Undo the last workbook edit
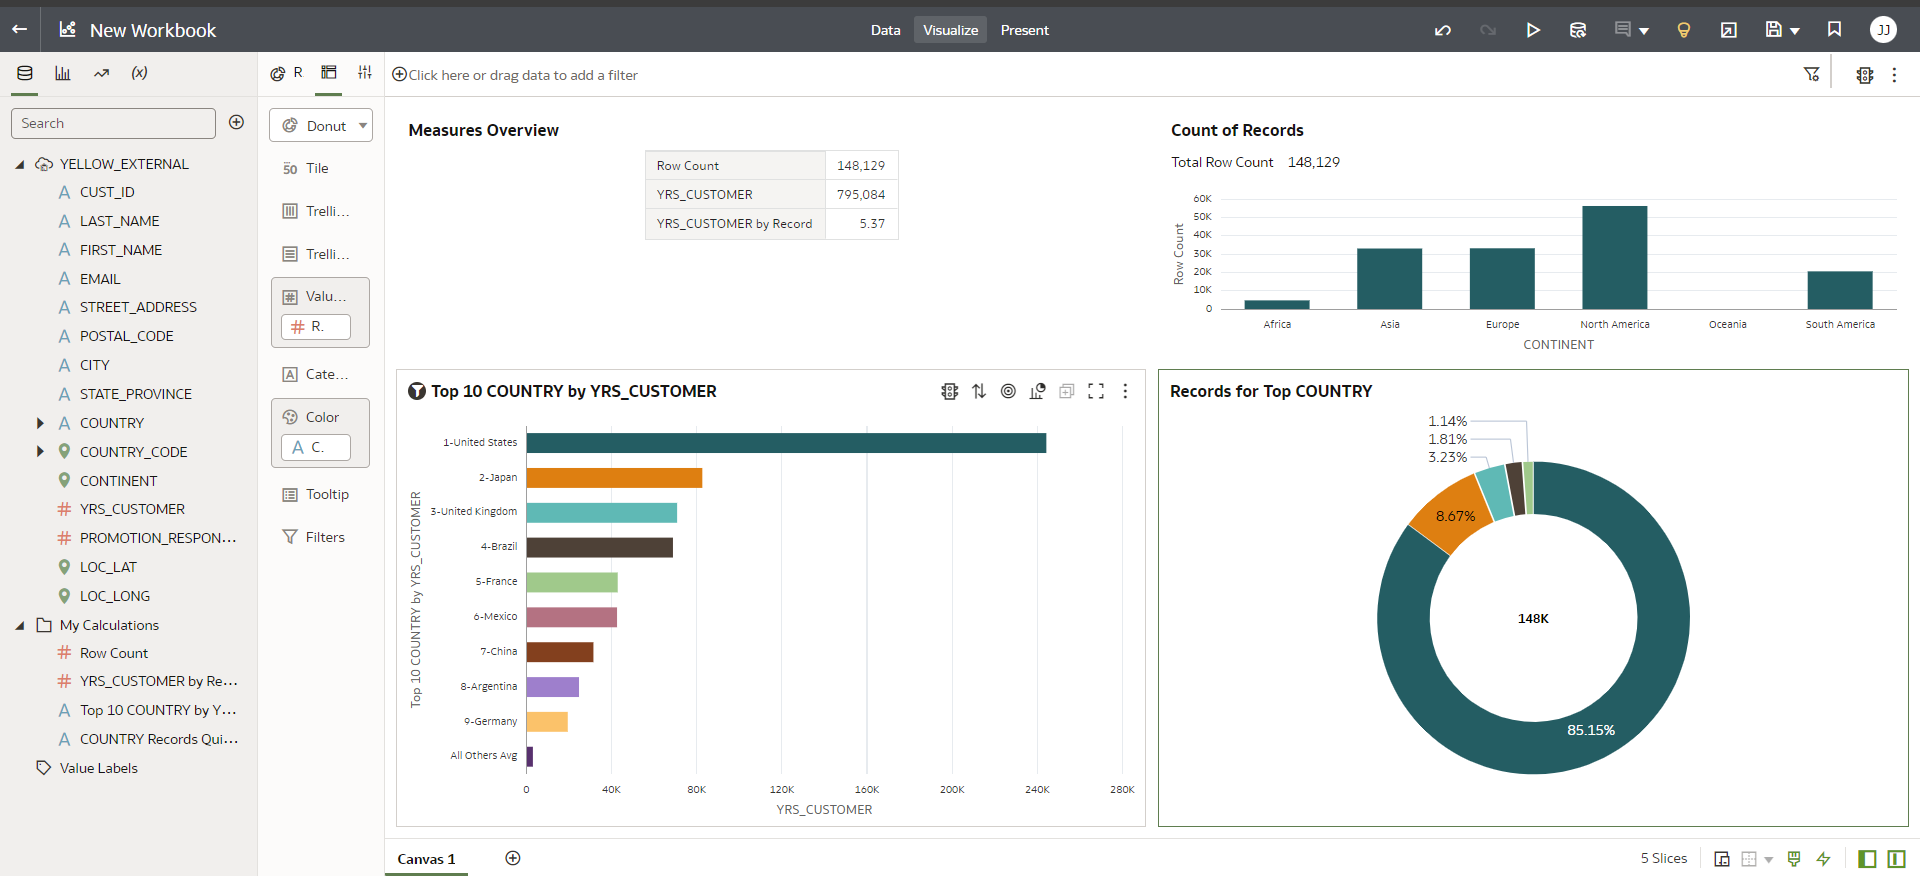The image size is (1920, 876). (x=1442, y=30)
